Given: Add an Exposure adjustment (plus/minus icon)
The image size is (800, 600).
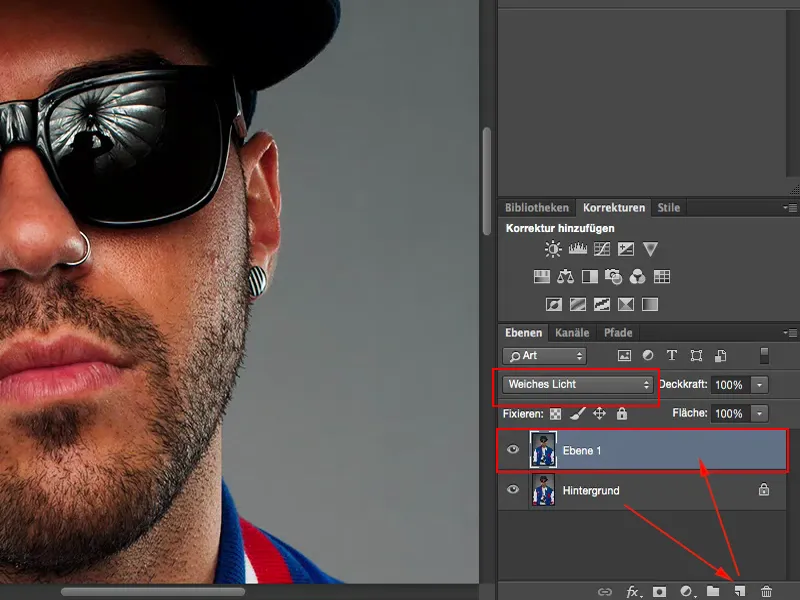Looking at the screenshot, I should click(x=626, y=249).
